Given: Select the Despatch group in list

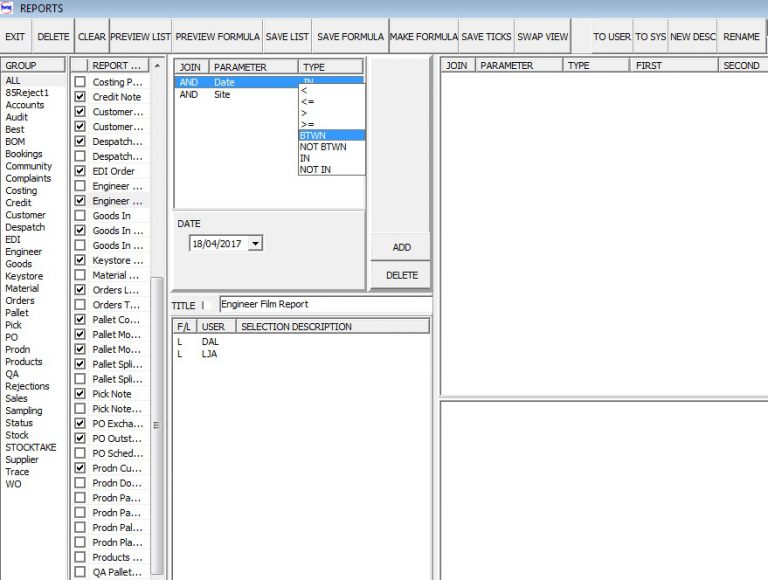Looking at the screenshot, I should (x=25, y=227).
